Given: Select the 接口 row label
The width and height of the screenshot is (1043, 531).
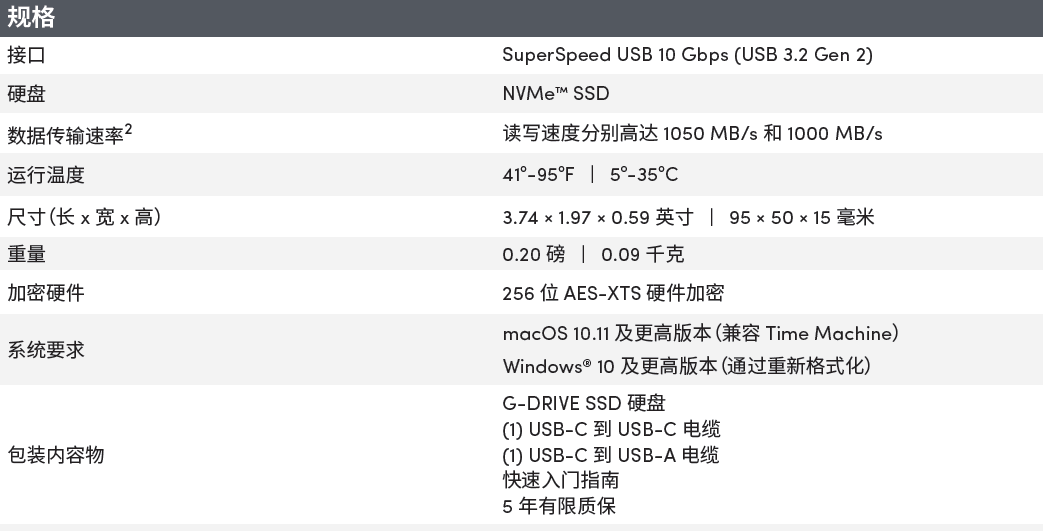Looking at the screenshot, I should coord(26,55).
